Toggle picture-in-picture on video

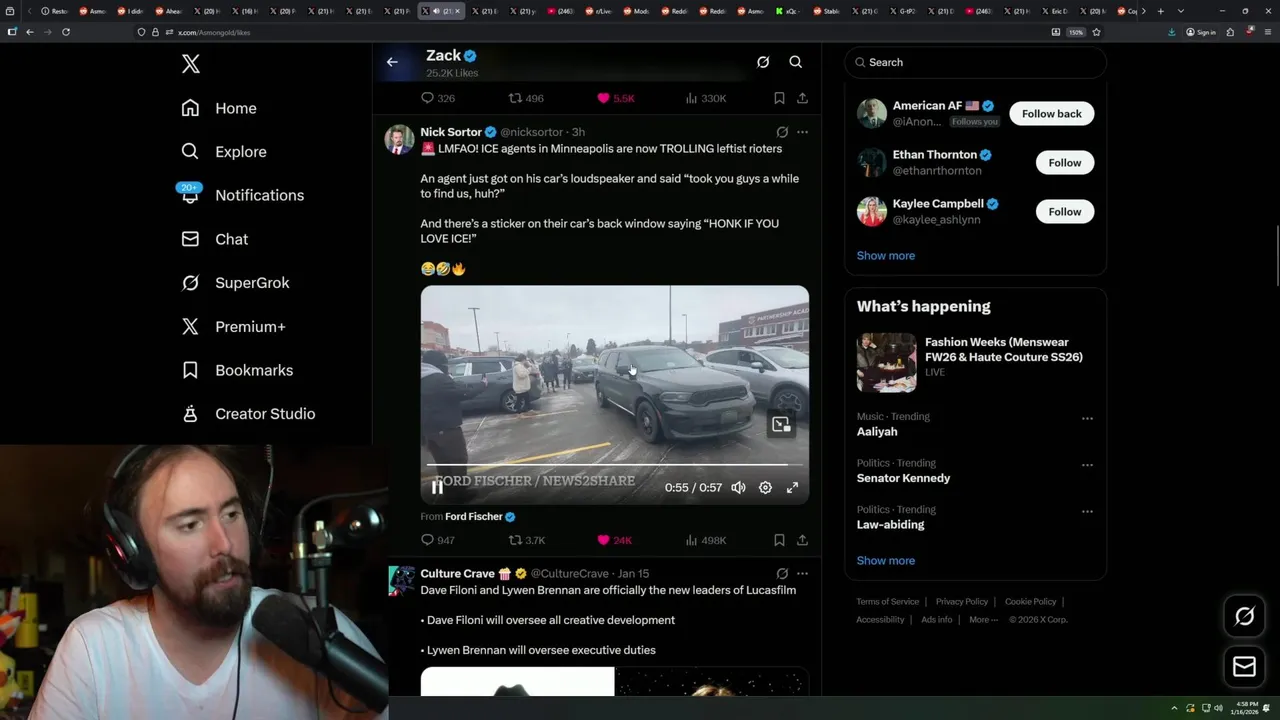[x=781, y=425]
